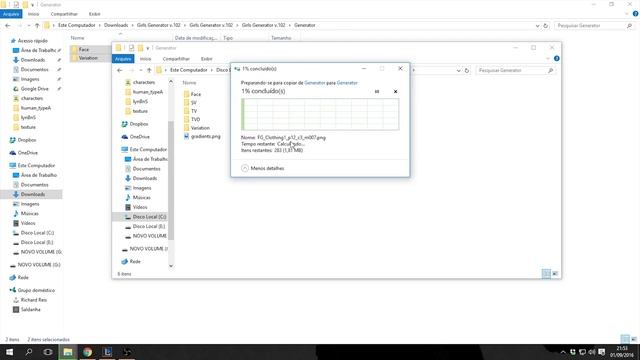Open Google Drive in the back window's sidebar

pos(31,89)
